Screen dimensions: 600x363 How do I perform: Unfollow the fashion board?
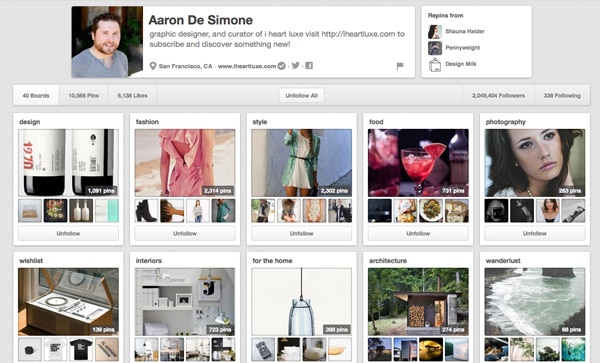[x=185, y=233]
